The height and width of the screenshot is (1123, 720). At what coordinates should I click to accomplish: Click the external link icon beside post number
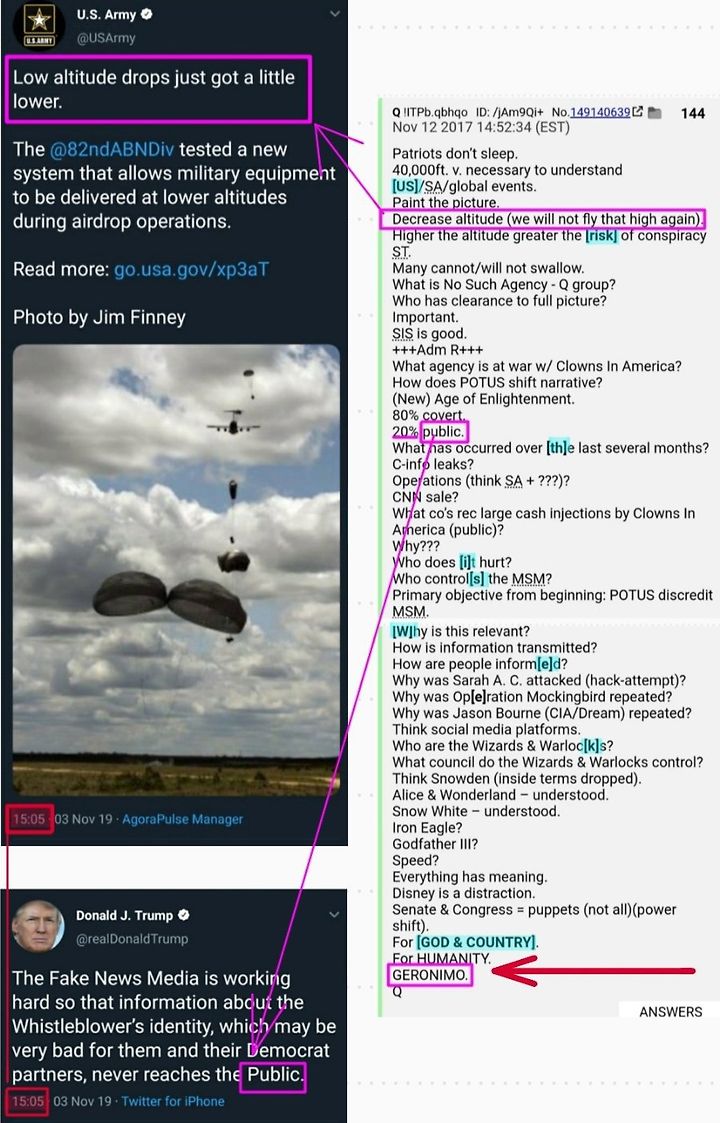click(x=638, y=112)
